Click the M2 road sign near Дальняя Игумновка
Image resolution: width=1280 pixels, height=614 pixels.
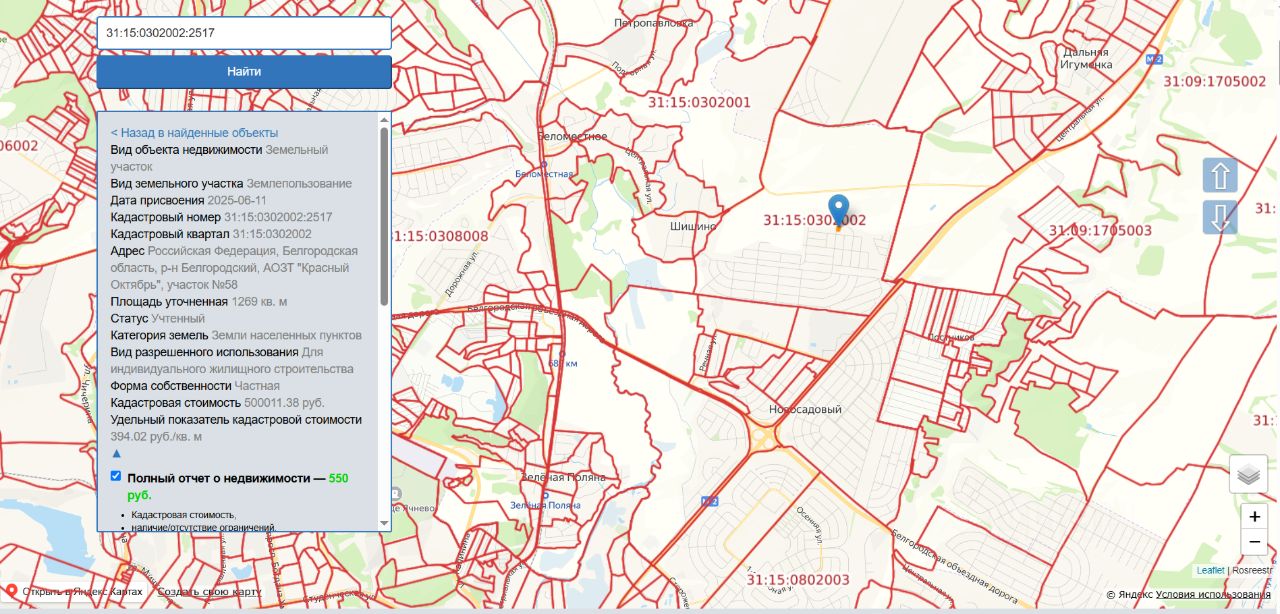click(x=1154, y=60)
